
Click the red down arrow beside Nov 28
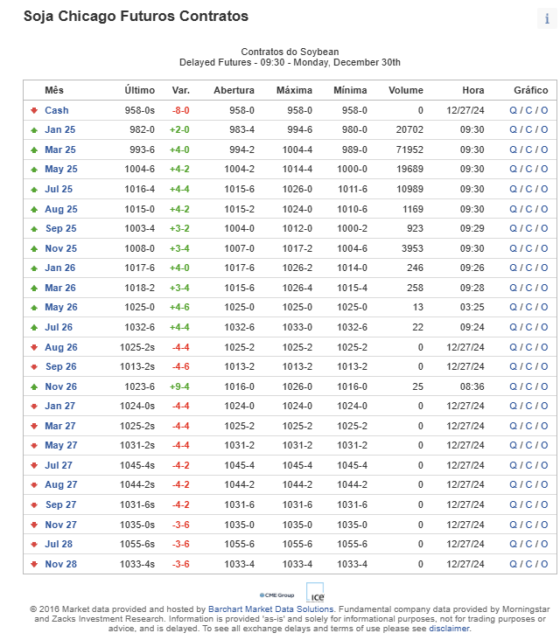coord(34,564)
